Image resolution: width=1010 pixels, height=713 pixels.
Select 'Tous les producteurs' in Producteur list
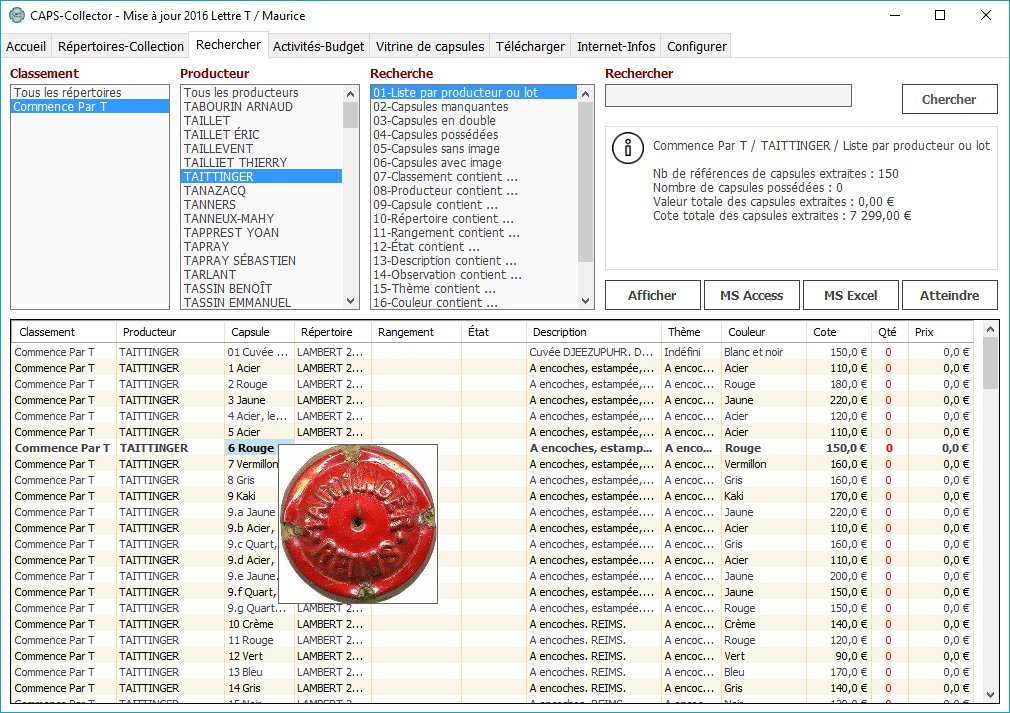[x=262, y=93]
